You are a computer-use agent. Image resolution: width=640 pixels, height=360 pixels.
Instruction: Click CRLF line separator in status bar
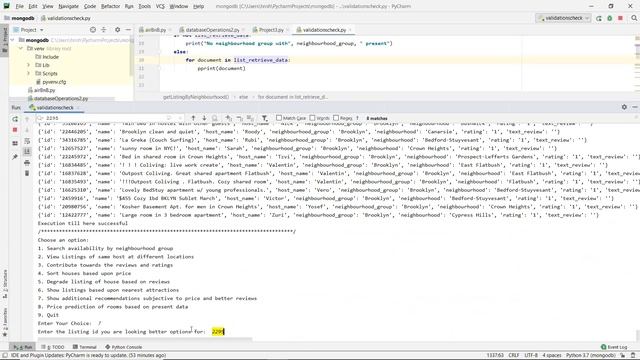pos(513,356)
